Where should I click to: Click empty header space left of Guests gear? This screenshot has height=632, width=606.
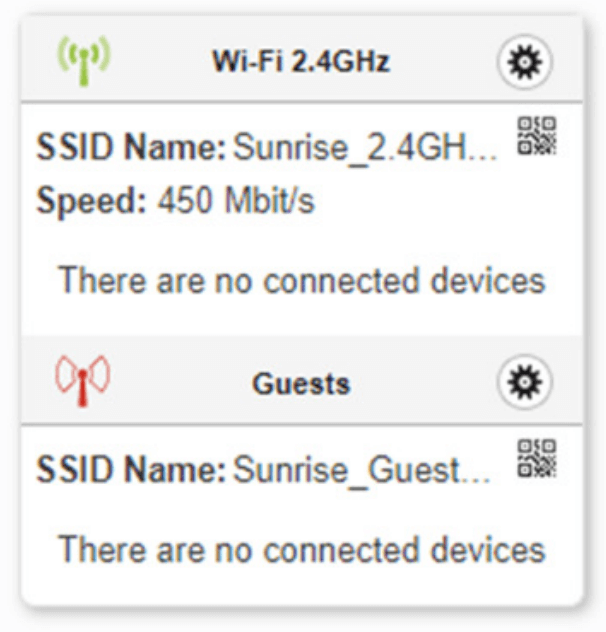pos(430,383)
